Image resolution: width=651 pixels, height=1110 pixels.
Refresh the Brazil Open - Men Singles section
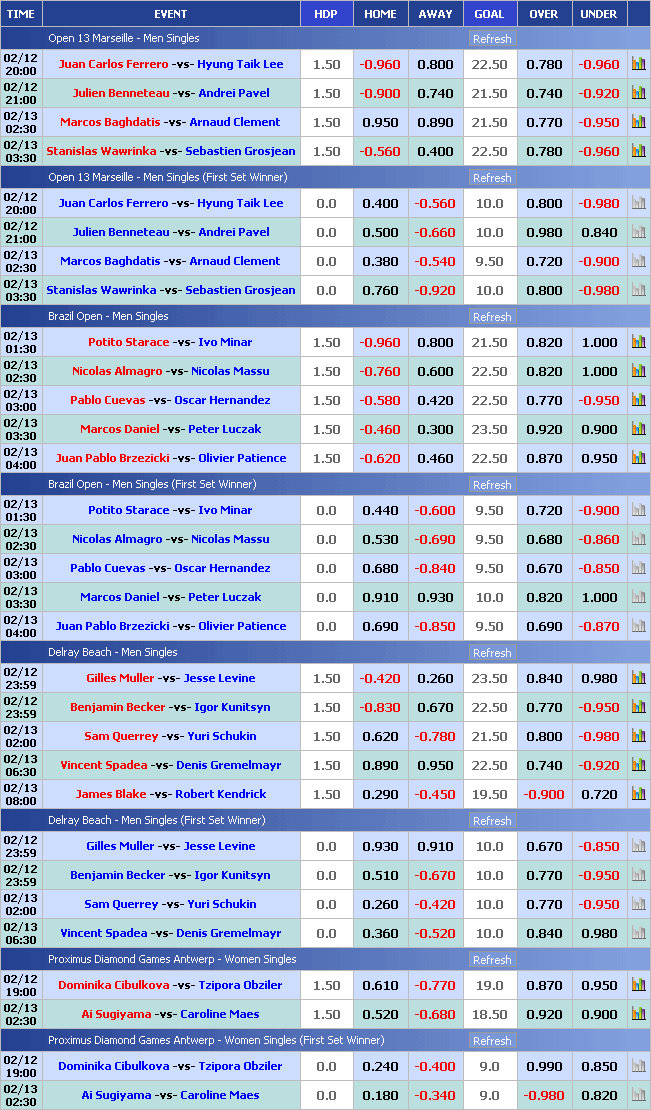[491, 317]
